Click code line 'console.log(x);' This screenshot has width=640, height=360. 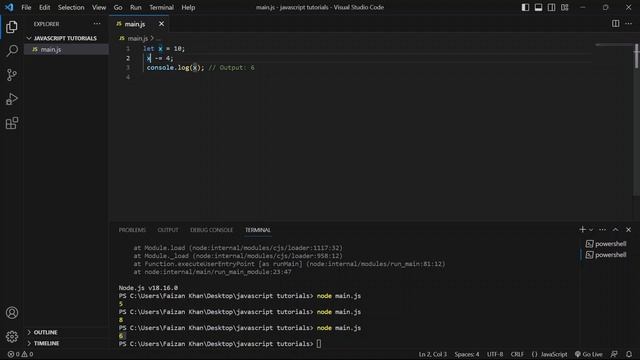pos(175,68)
